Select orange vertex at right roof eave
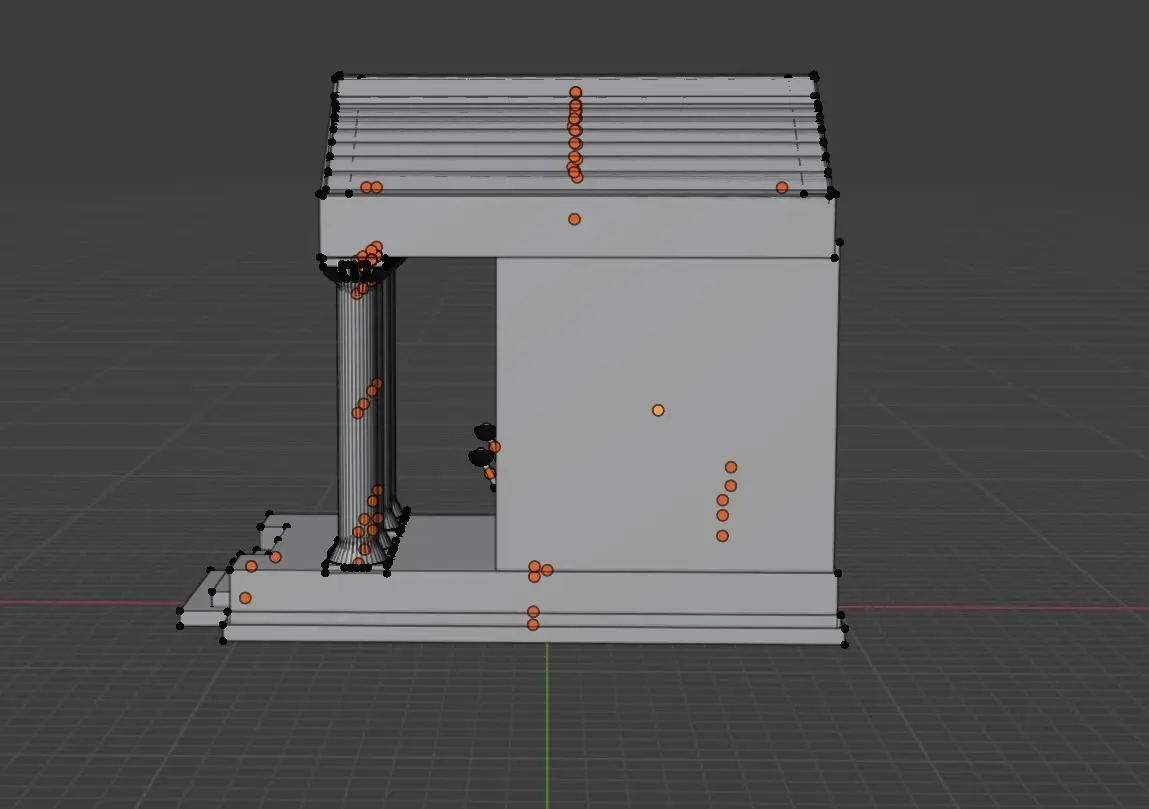 point(782,188)
